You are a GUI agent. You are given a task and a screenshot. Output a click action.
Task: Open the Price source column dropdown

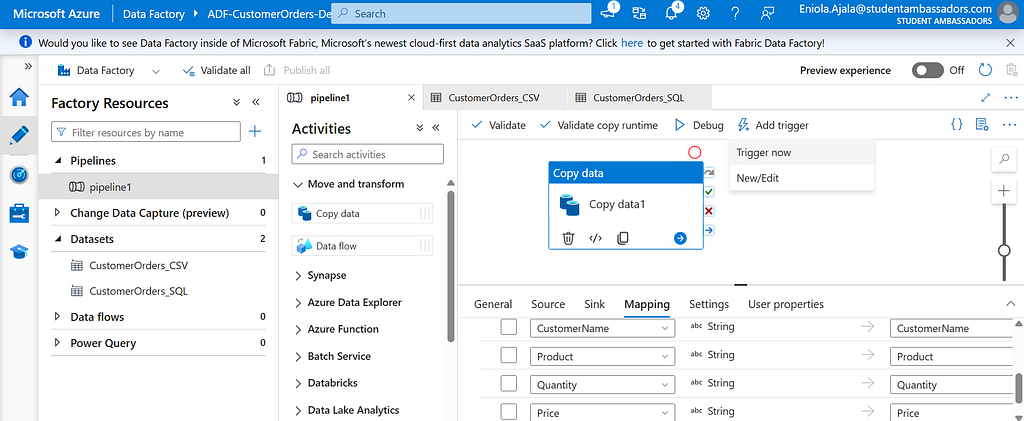click(x=602, y=413)
